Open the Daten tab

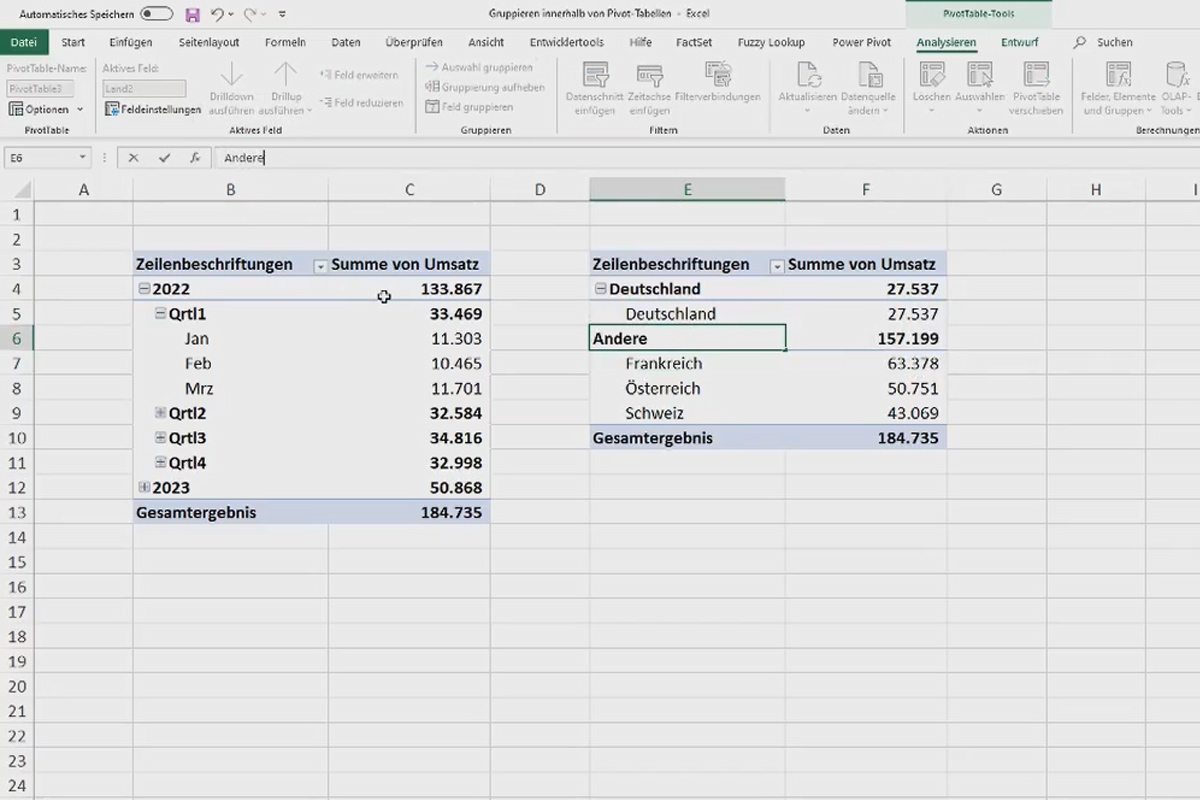345,42
